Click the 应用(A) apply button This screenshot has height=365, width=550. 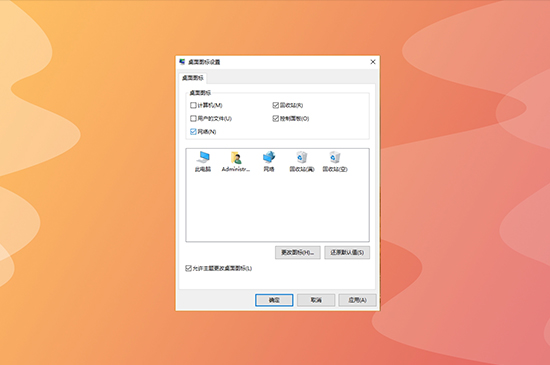coord(357,300)
